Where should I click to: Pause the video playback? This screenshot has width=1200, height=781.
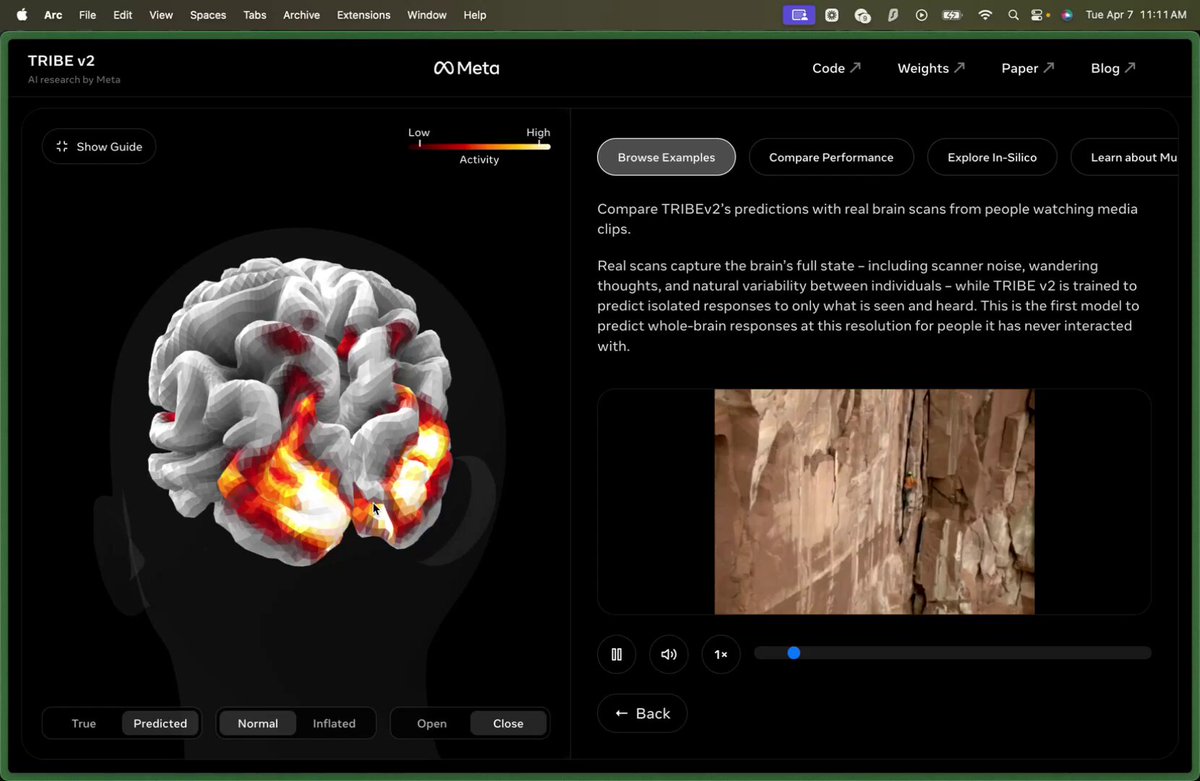pyautogui.click(x=617, y=655)
